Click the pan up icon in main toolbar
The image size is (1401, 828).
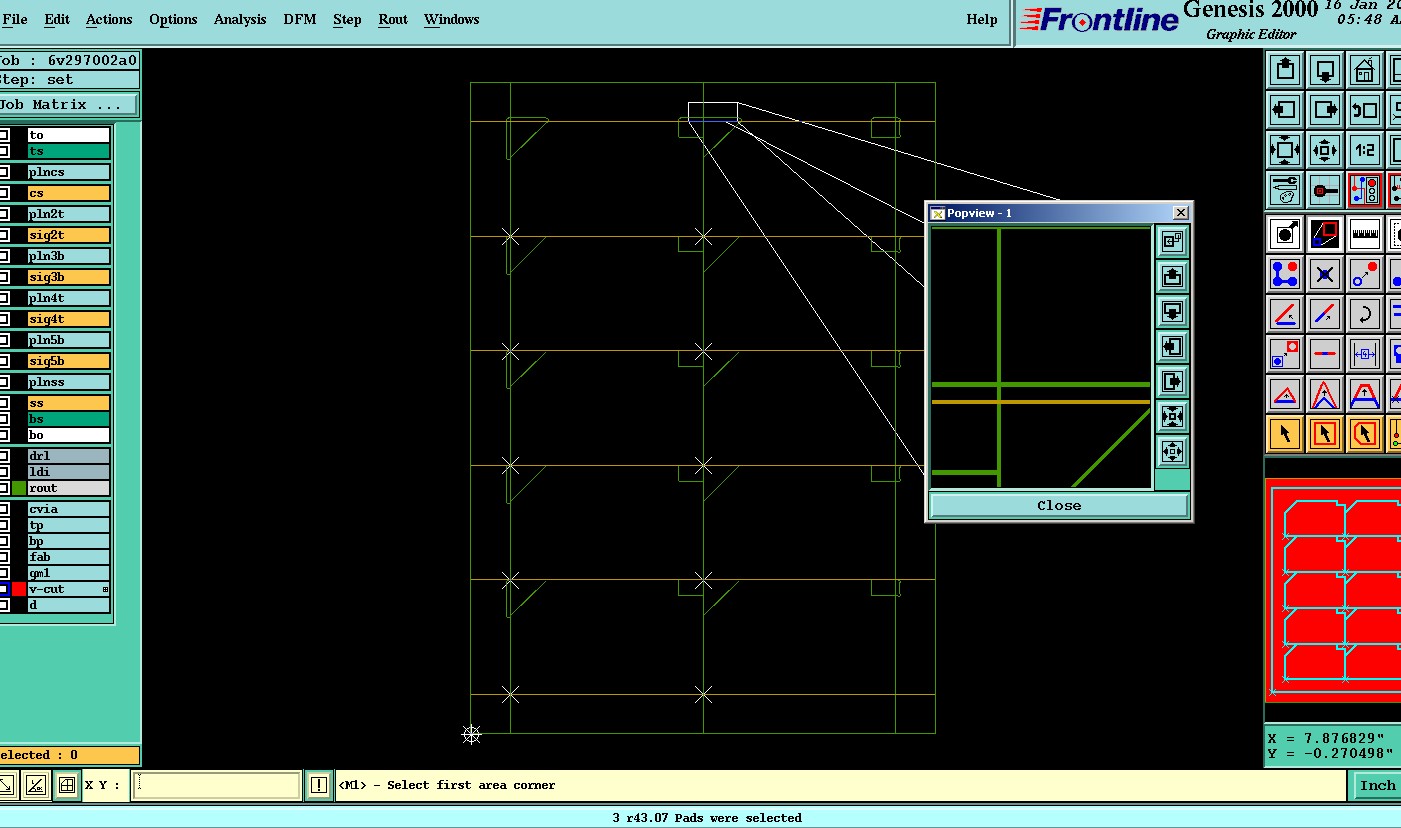pyautogui.click(x=1285, y=70)
